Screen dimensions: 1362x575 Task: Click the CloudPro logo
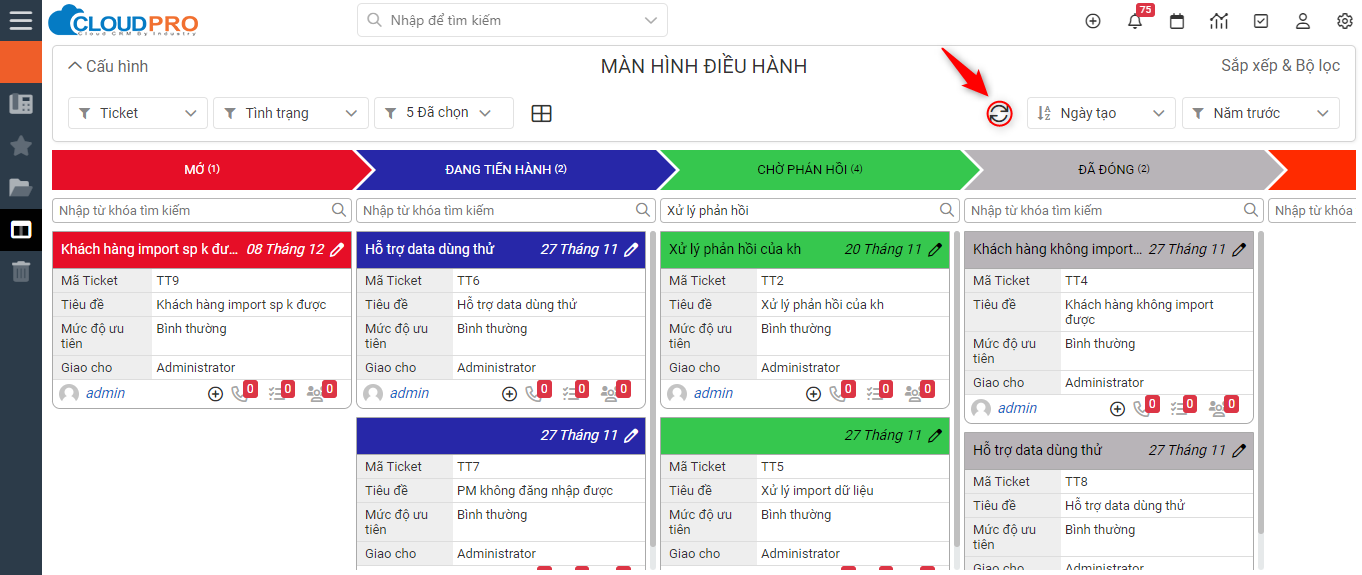coord(123,21)
